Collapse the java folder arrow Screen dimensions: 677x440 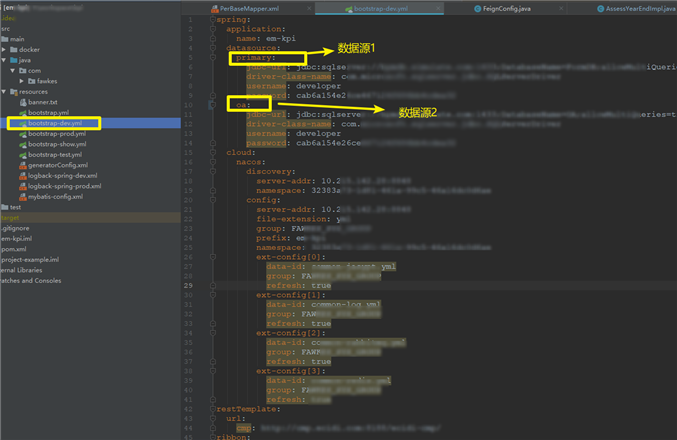(x=4, y=60)
